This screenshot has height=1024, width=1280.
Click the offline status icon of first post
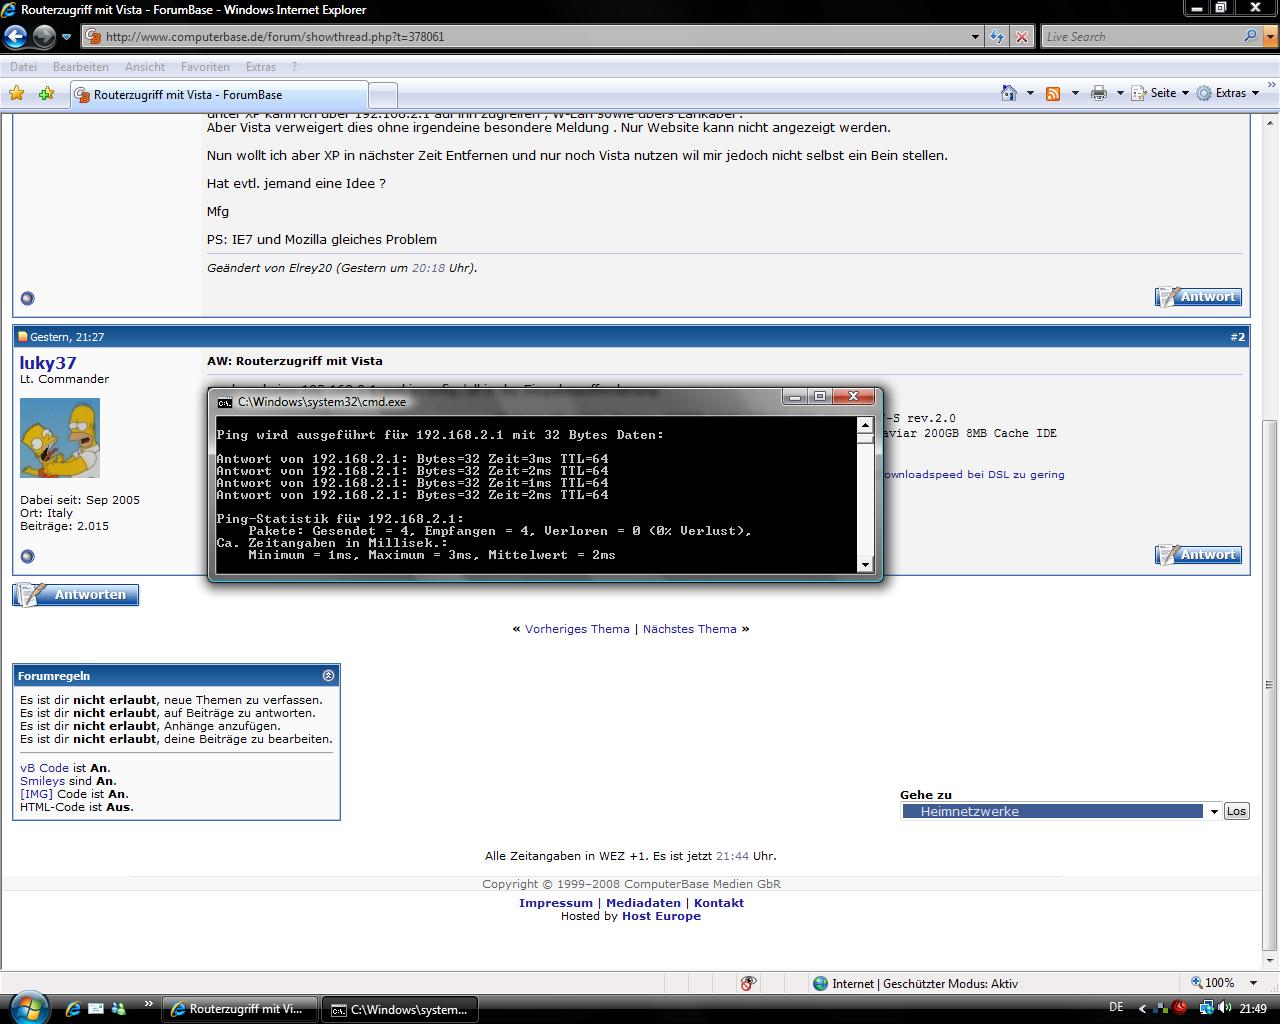pyautogui.click(x=28, y=298)
